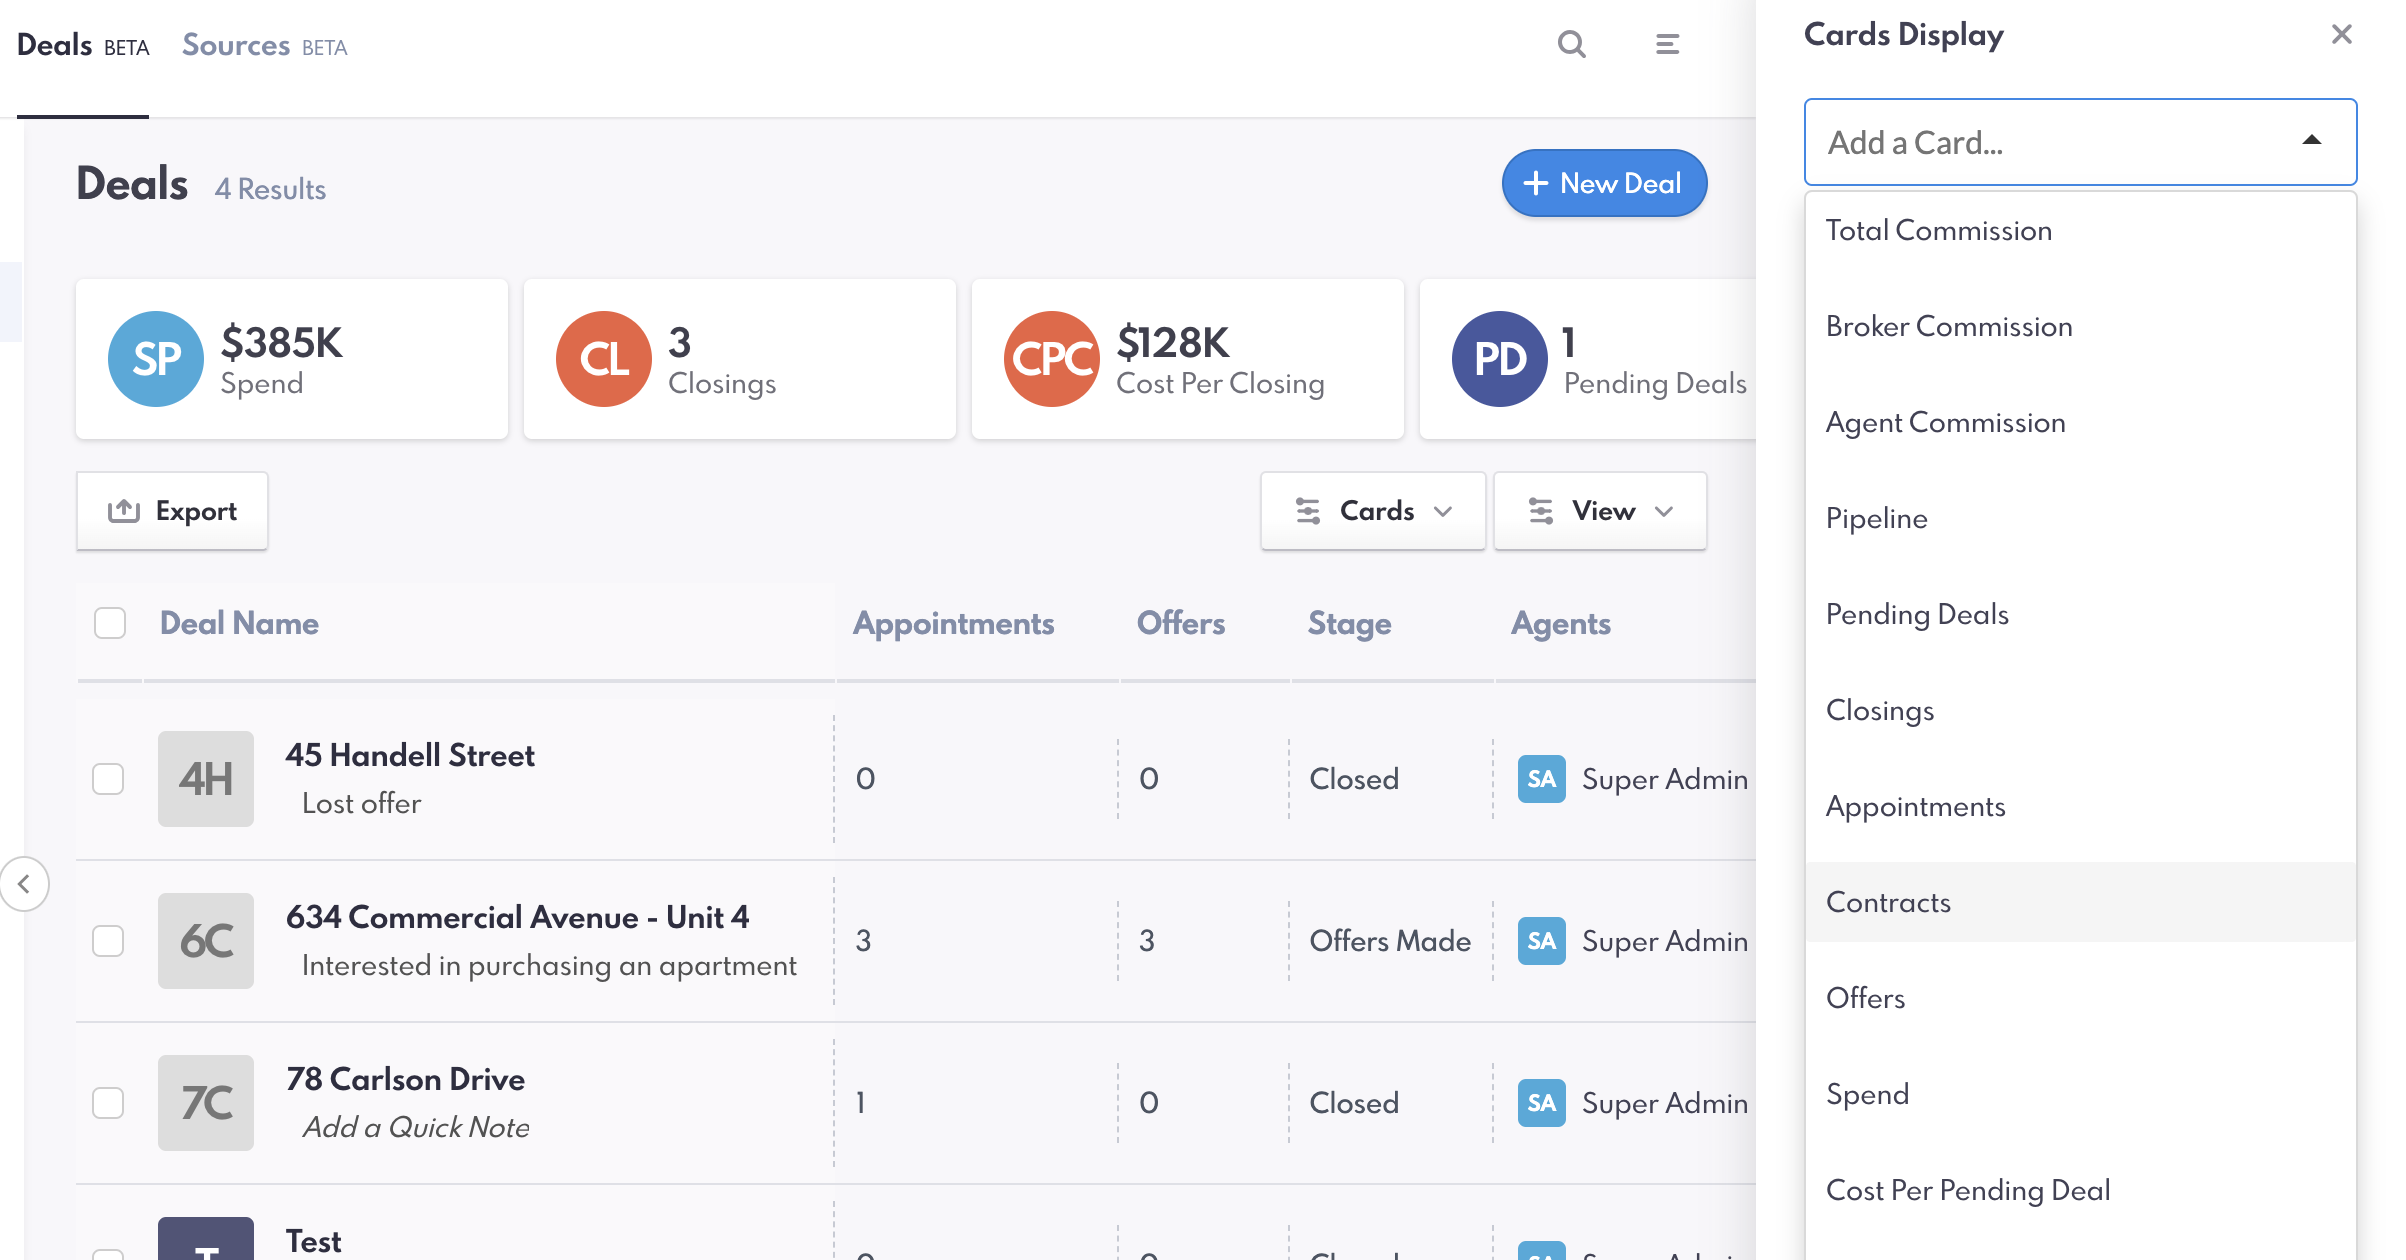Collapse sidebar with left arrow icon
Viewport: 2406px width, 1260px height.
[x=24, y=884]
